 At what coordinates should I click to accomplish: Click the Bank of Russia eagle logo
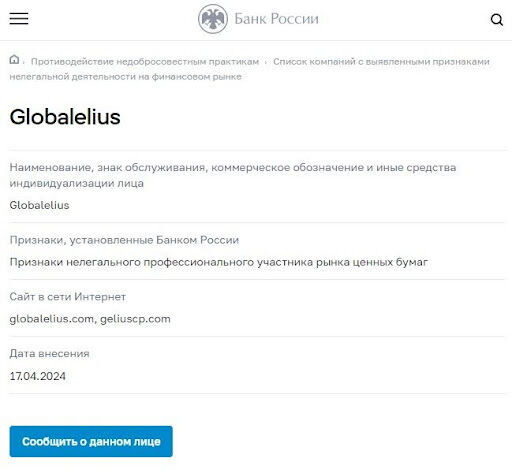point(213,19)
